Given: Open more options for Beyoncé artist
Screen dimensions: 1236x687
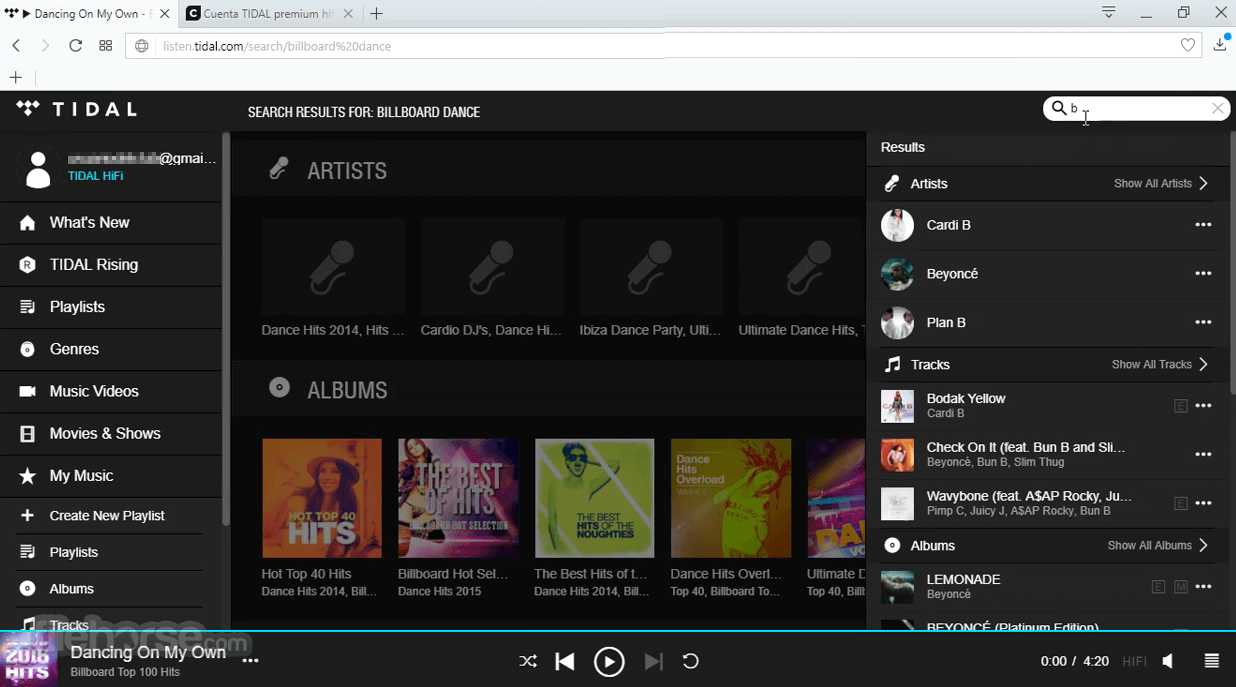Looking at the screenshot, I should tap(1203, 274).
